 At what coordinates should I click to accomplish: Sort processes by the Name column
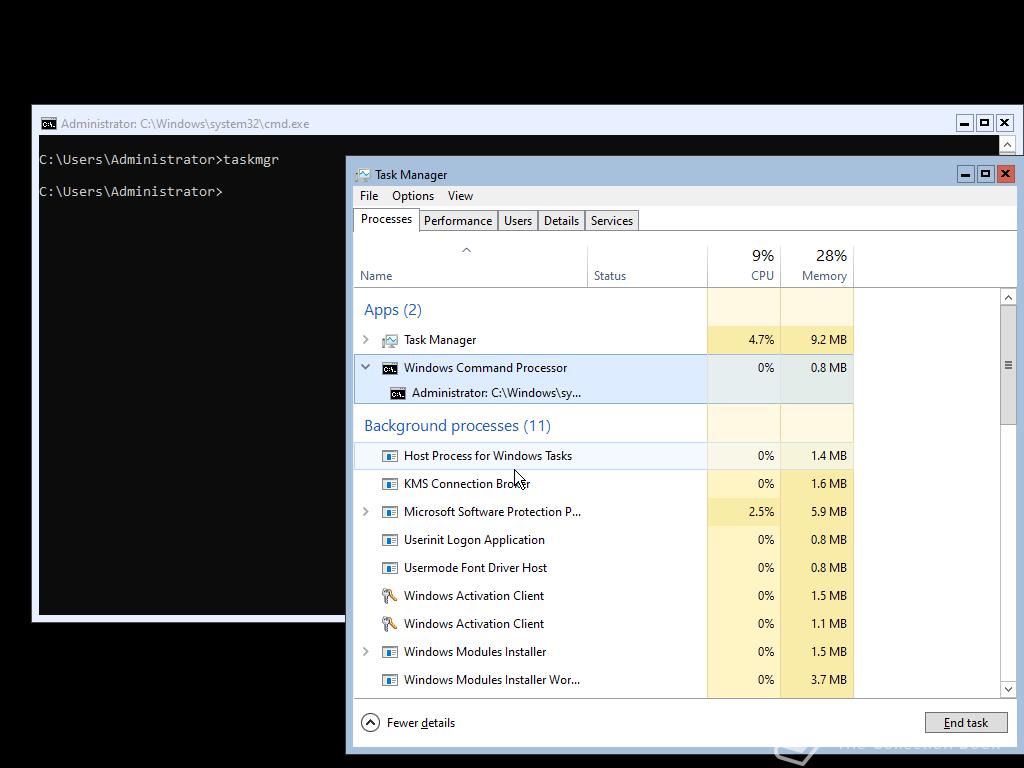[470, 266]
